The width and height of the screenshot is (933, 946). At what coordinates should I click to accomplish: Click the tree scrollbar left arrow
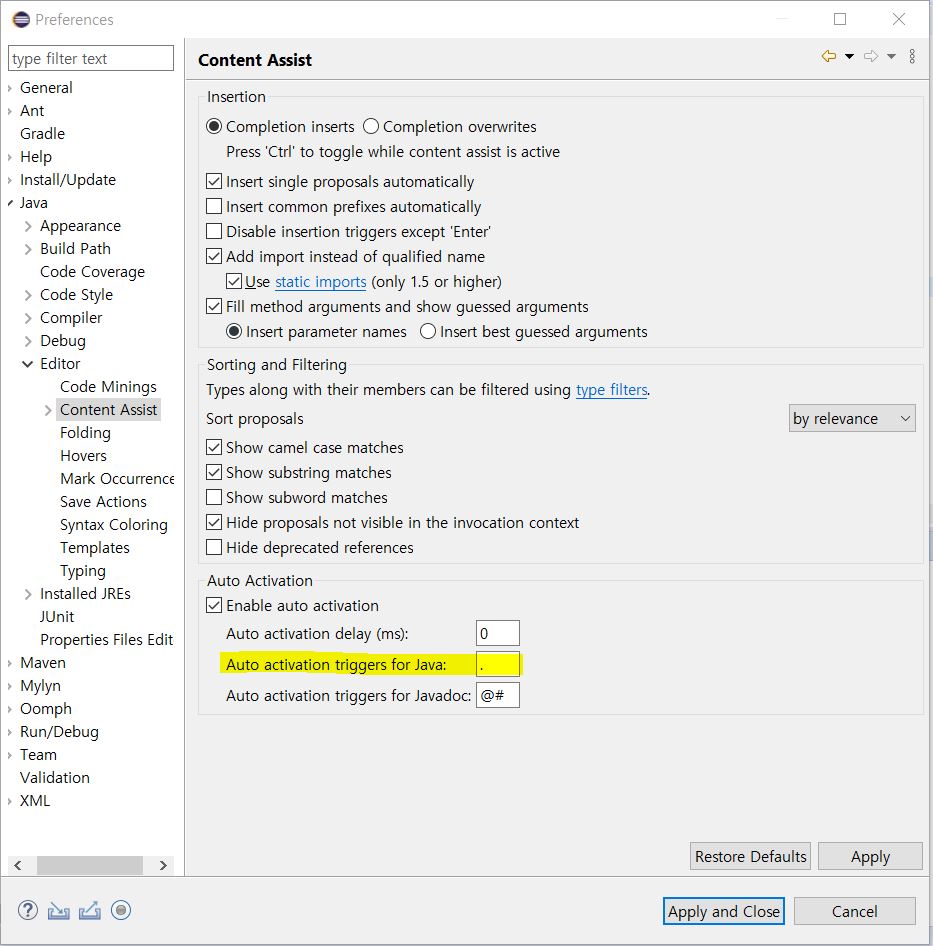[18, 865]
